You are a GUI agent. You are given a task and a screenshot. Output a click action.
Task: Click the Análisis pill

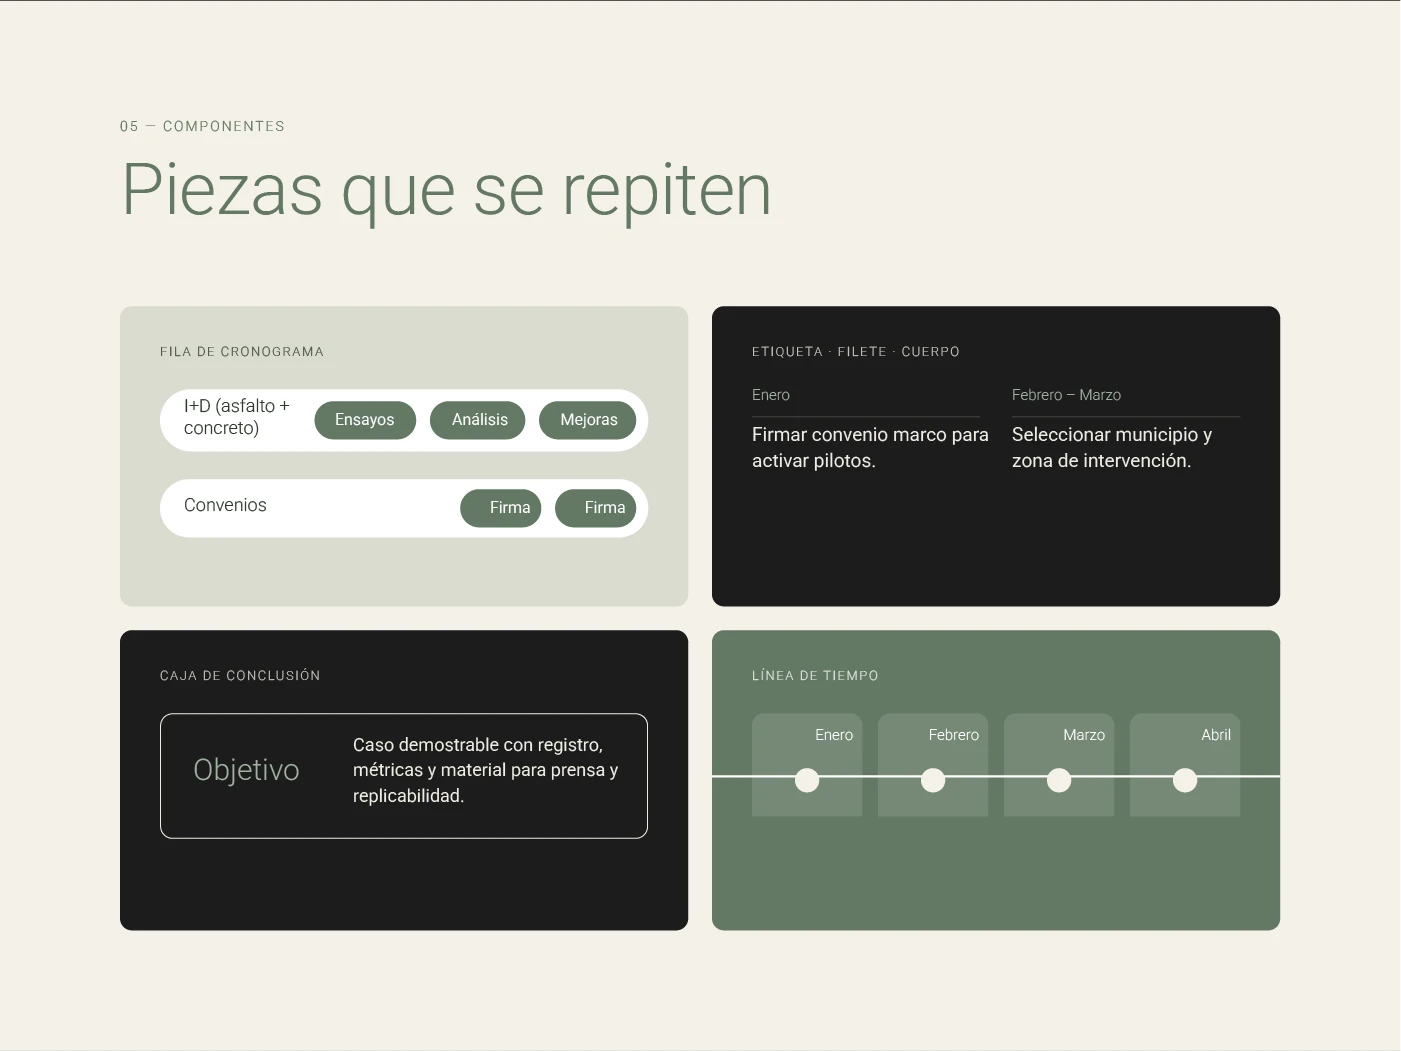coord(477,420)
